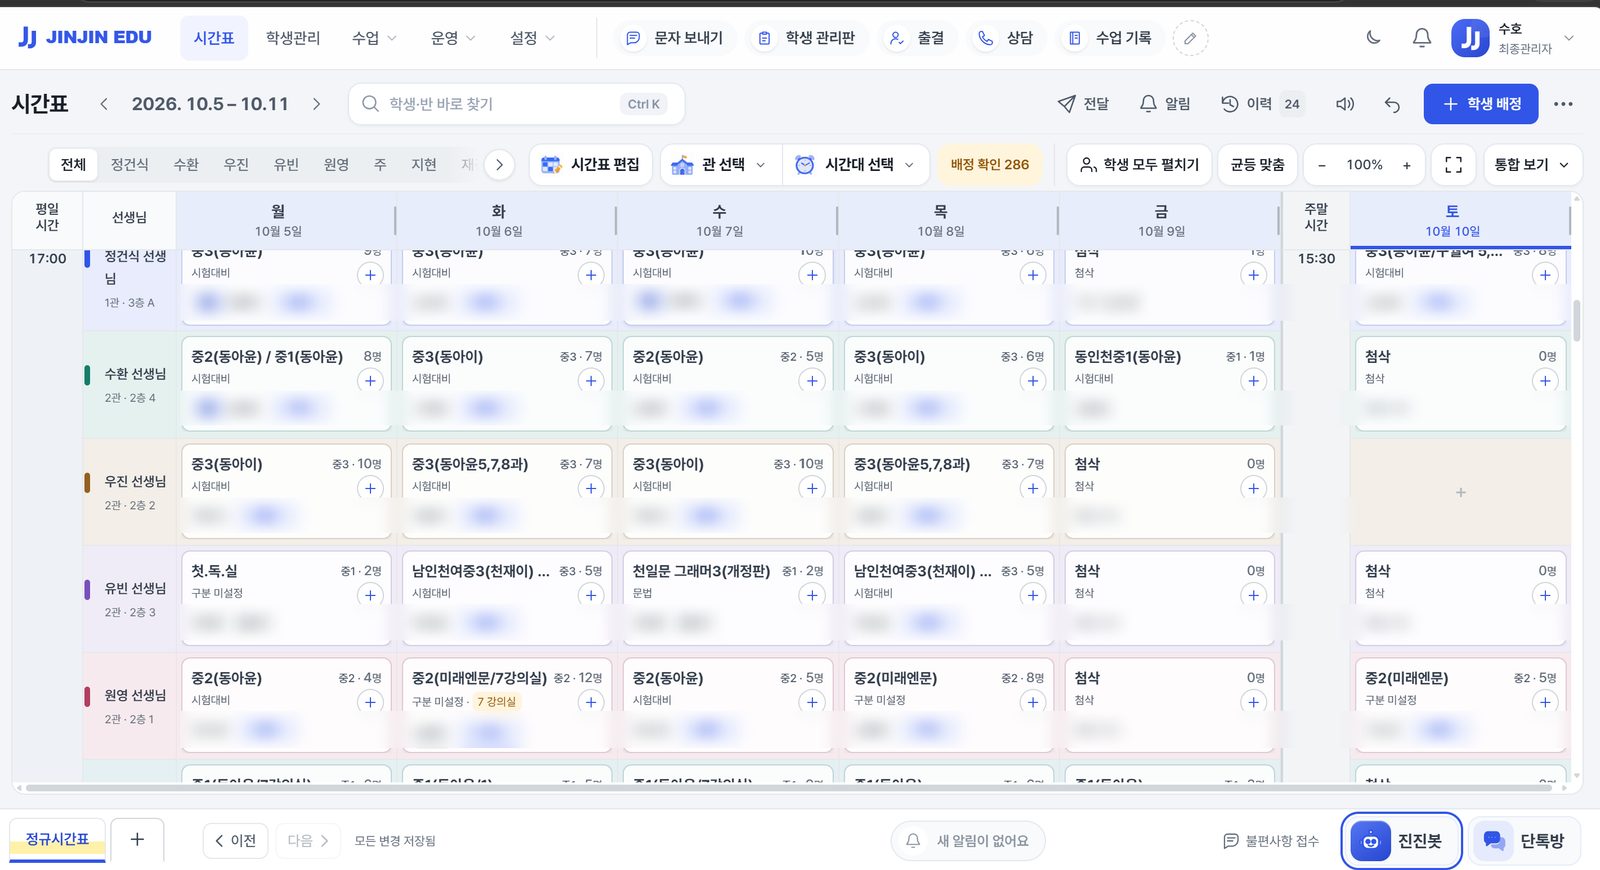Screen dimensions: 1600x870
Task: Click the 배정 확인 286 badge
Action: click(989, 165)
